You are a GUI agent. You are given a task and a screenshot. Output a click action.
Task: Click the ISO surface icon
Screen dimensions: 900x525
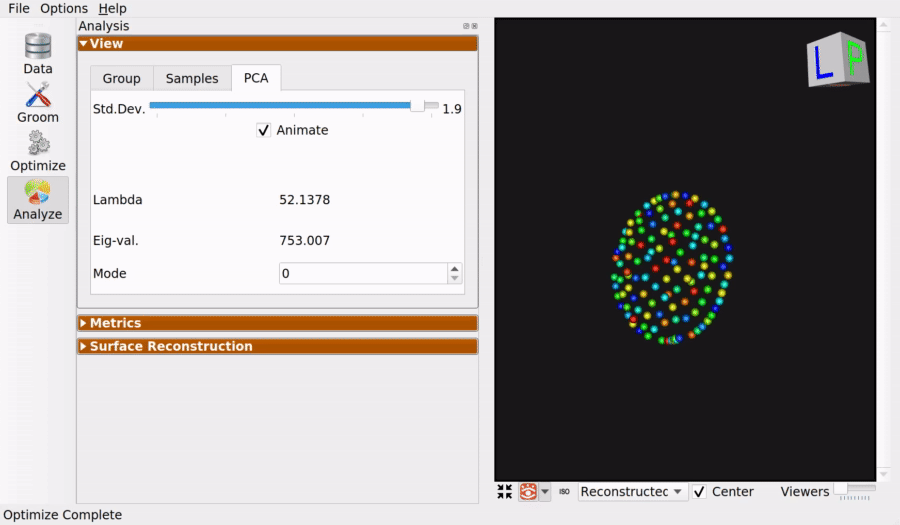564,492
